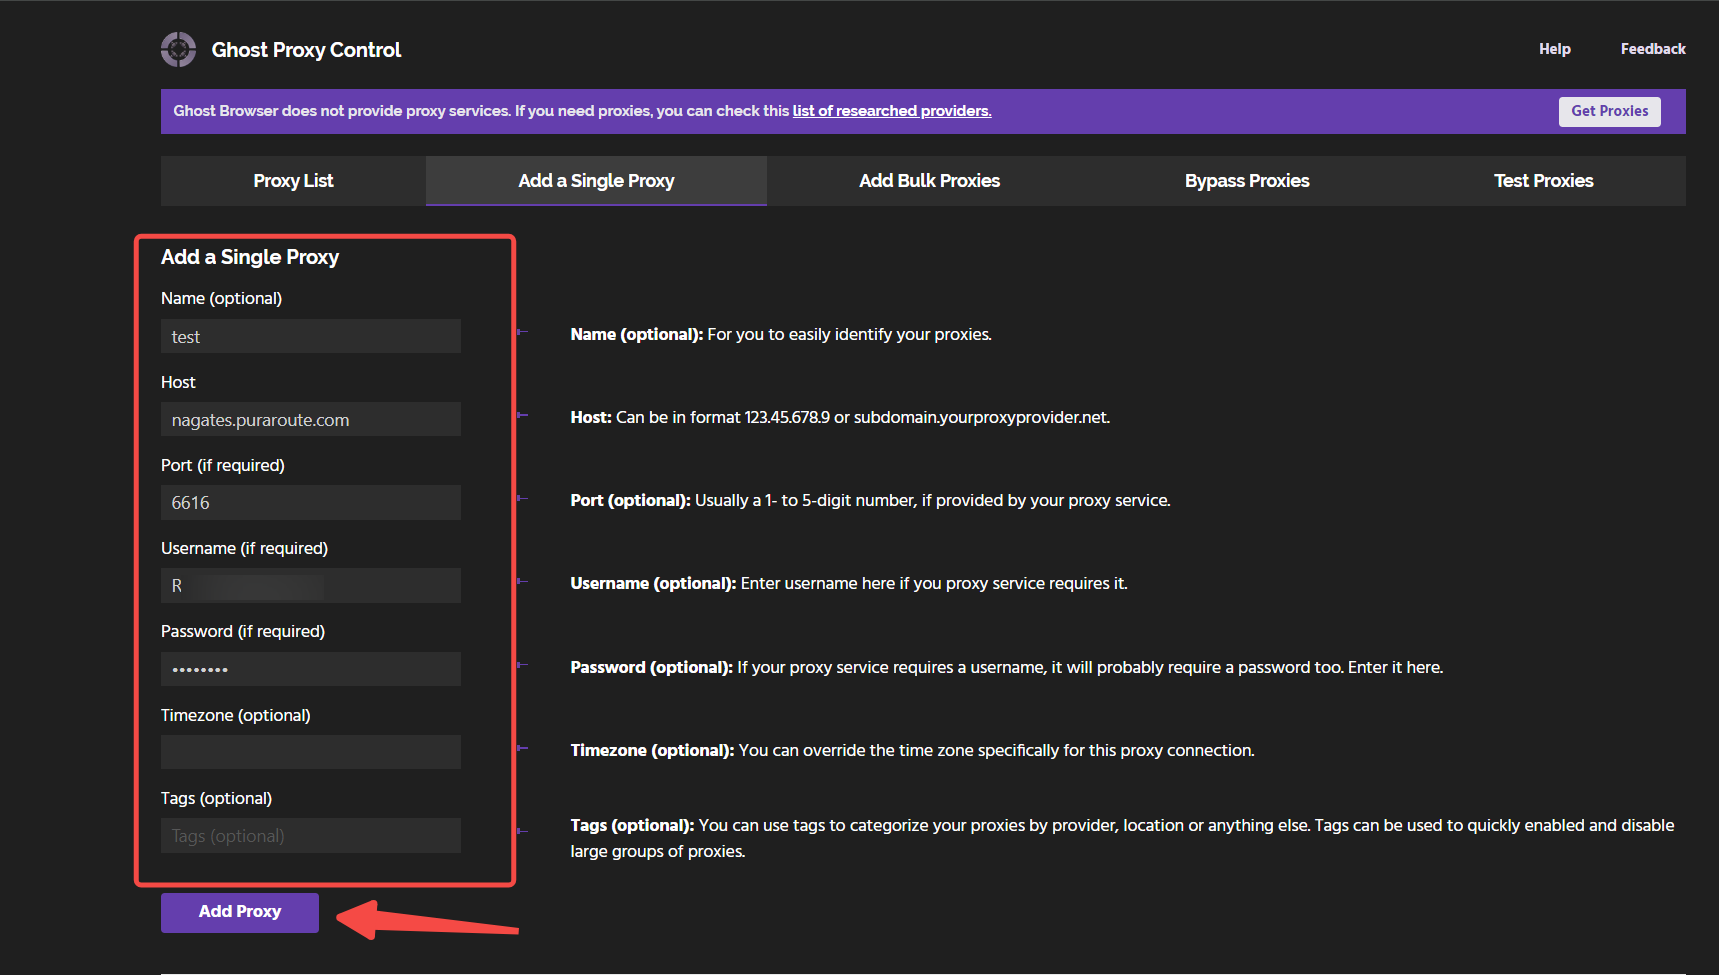Click the Port (if required) field label

(x=223, y=465)
